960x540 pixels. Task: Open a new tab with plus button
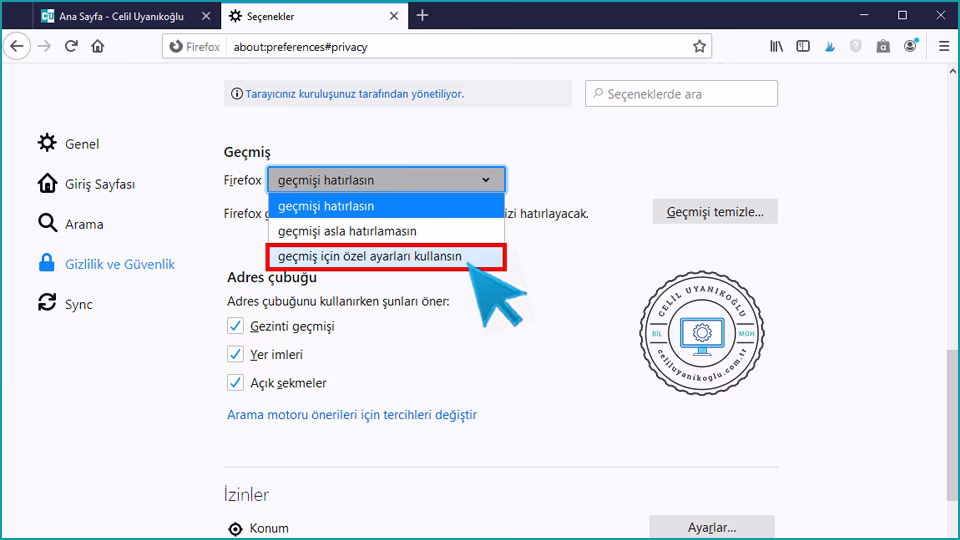pyautogui.click(x=422, y=16)
